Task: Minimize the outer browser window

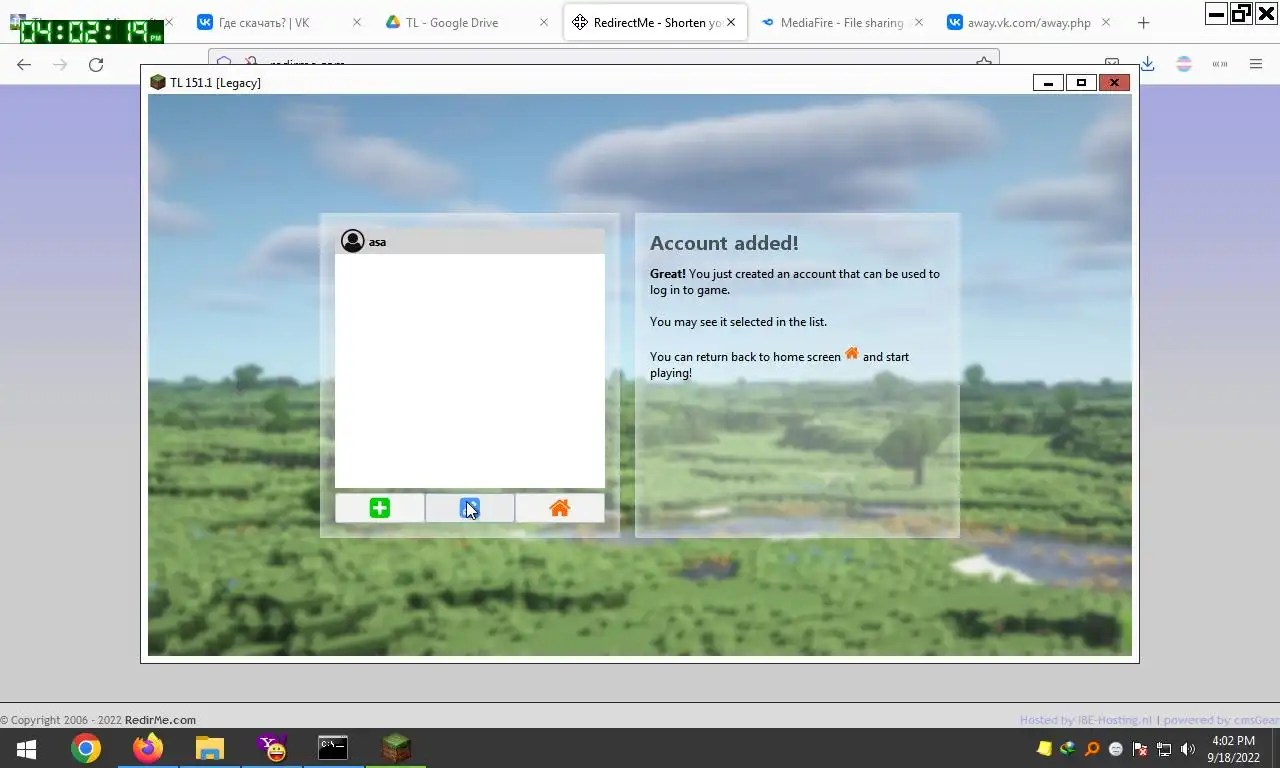Action: point(1216,13)
